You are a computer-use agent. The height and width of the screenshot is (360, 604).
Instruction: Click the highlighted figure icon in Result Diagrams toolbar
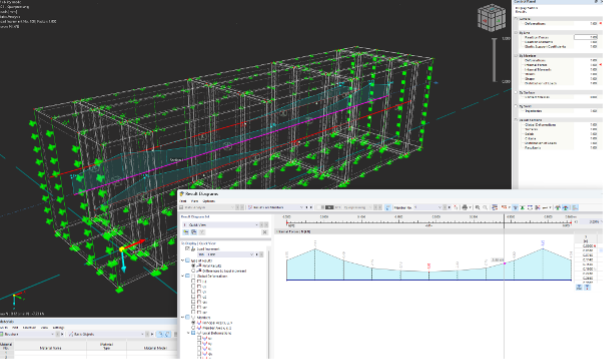click(565, 208)
